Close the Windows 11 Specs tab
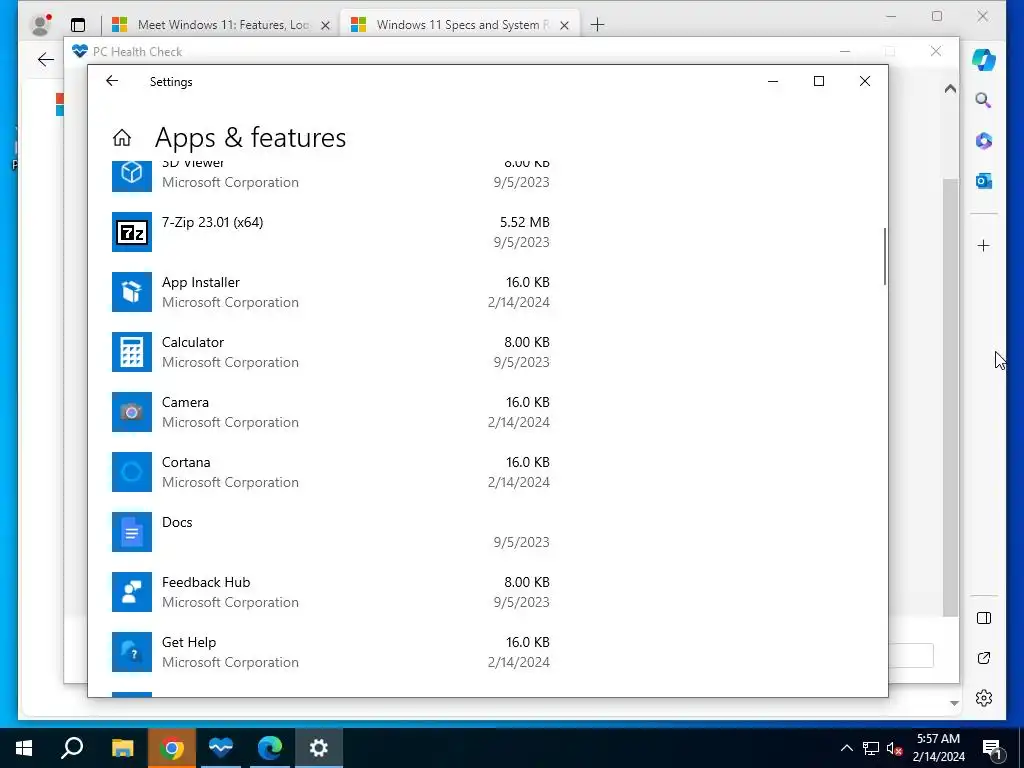Screen dimensions: 1024x768 (564, 25)
